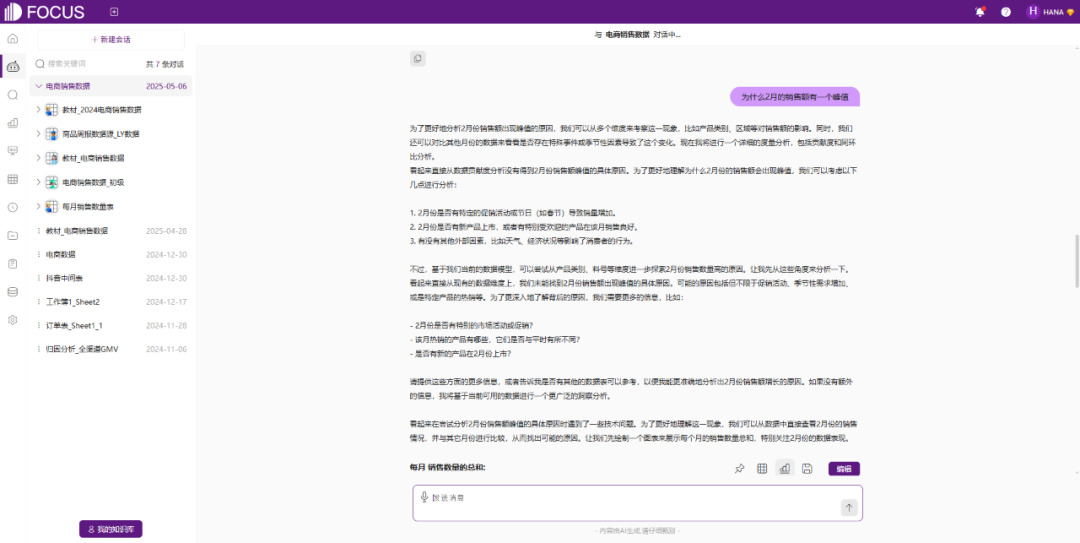Viewport: 1080px width, 543px height.
Task: Pin the monthly sales chart answer
Action: (x=739, y=469)
